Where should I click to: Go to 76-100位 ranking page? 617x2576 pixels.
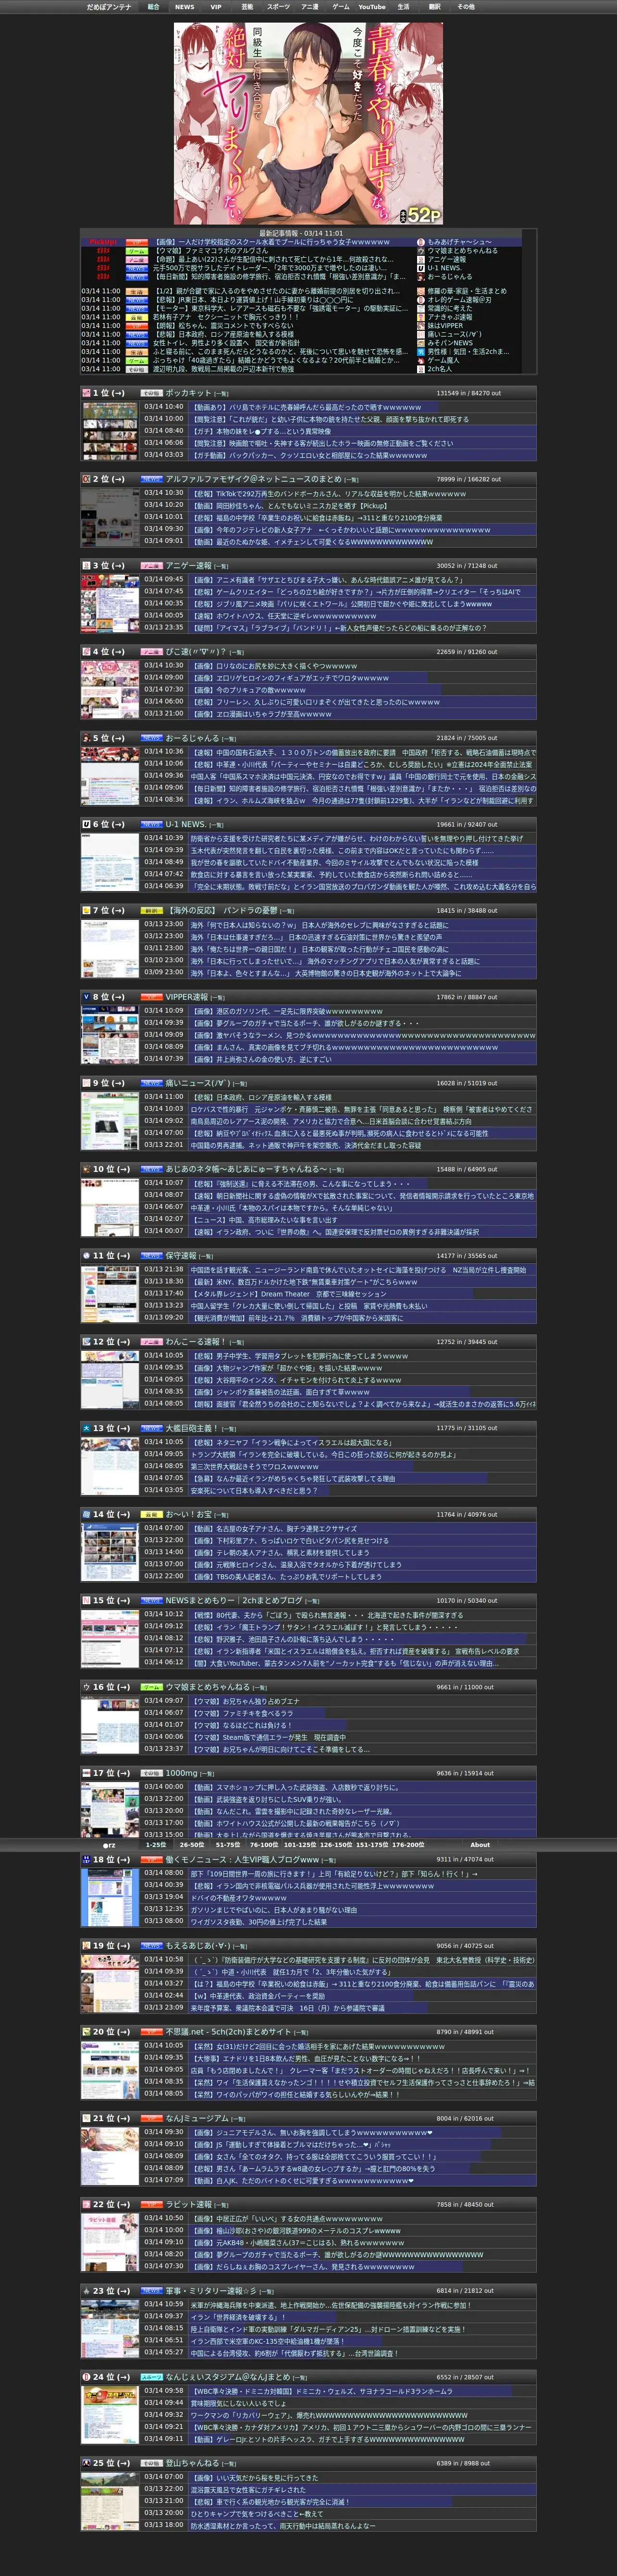click(264, 1845)
